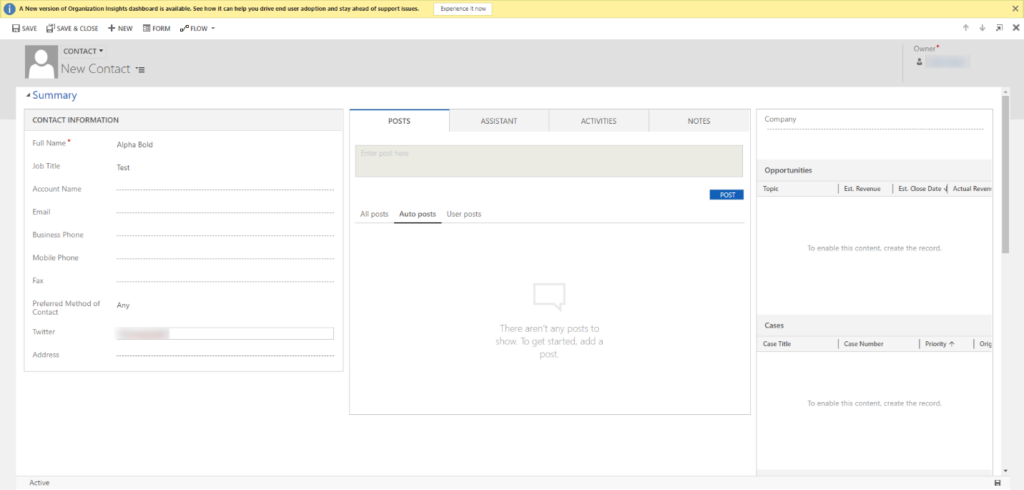Viewport: 1024px width, 490px height.
Task: Go to previous record with up arrow
Action: [x=965, y=28]
